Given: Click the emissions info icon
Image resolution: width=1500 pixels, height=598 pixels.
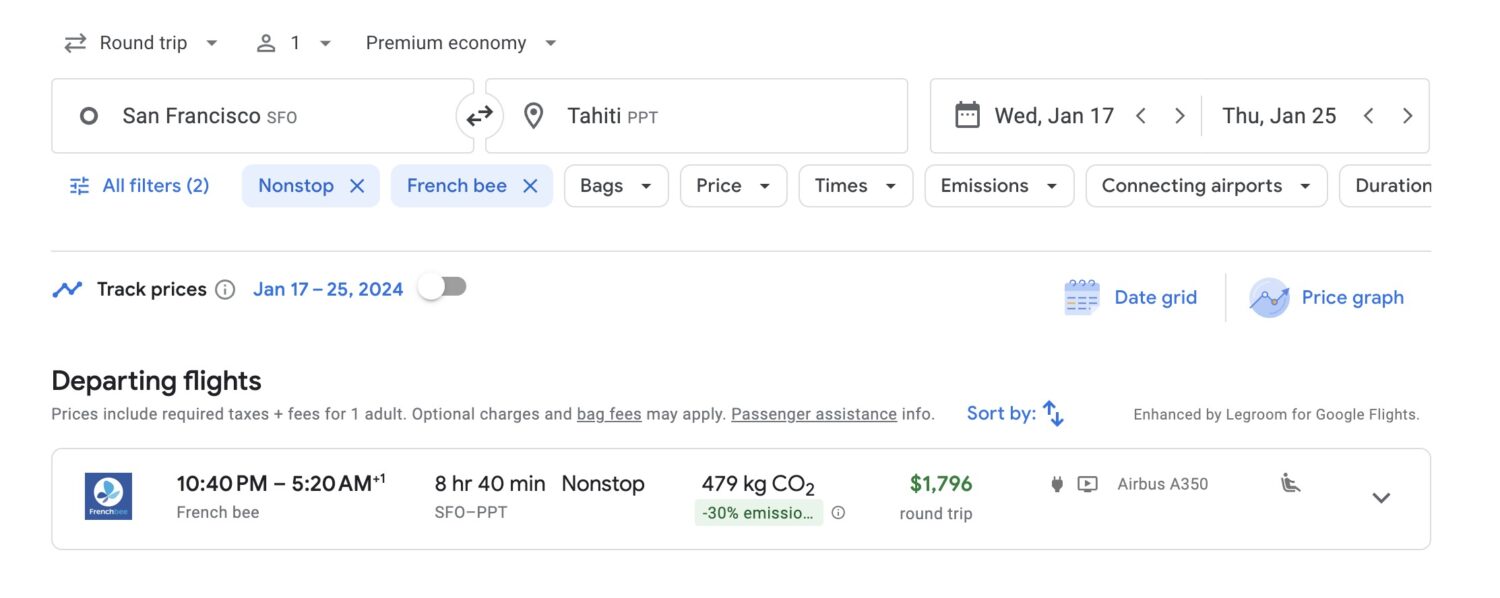Looking at the screenshot, I should click(838, 513).
